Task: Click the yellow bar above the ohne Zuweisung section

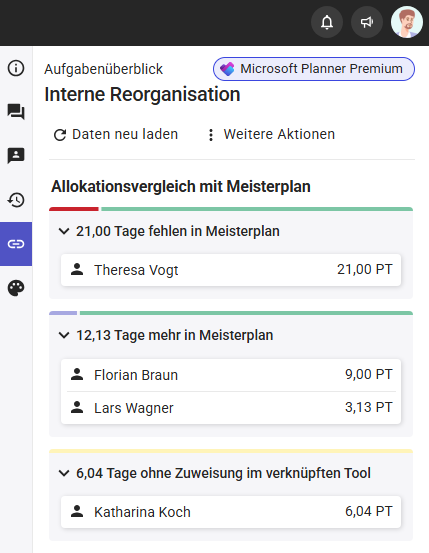Action: (x=231, y=451)
